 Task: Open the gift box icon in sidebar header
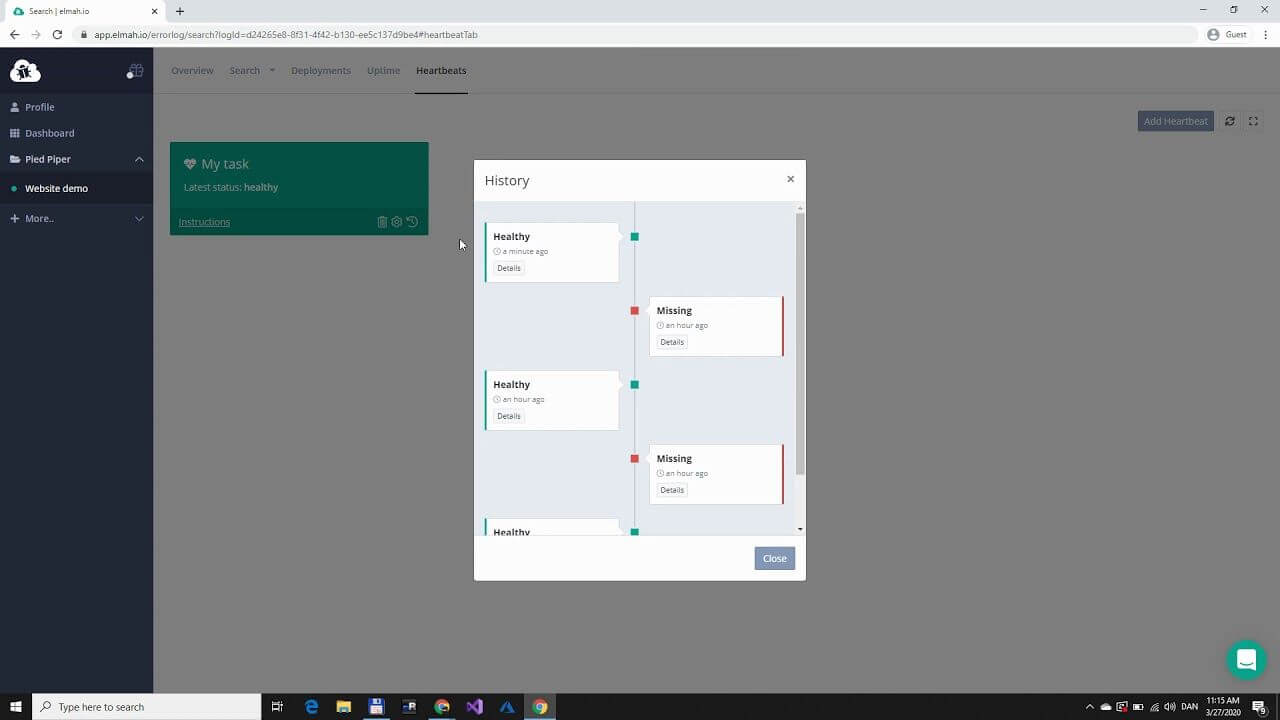coord(135,71)
